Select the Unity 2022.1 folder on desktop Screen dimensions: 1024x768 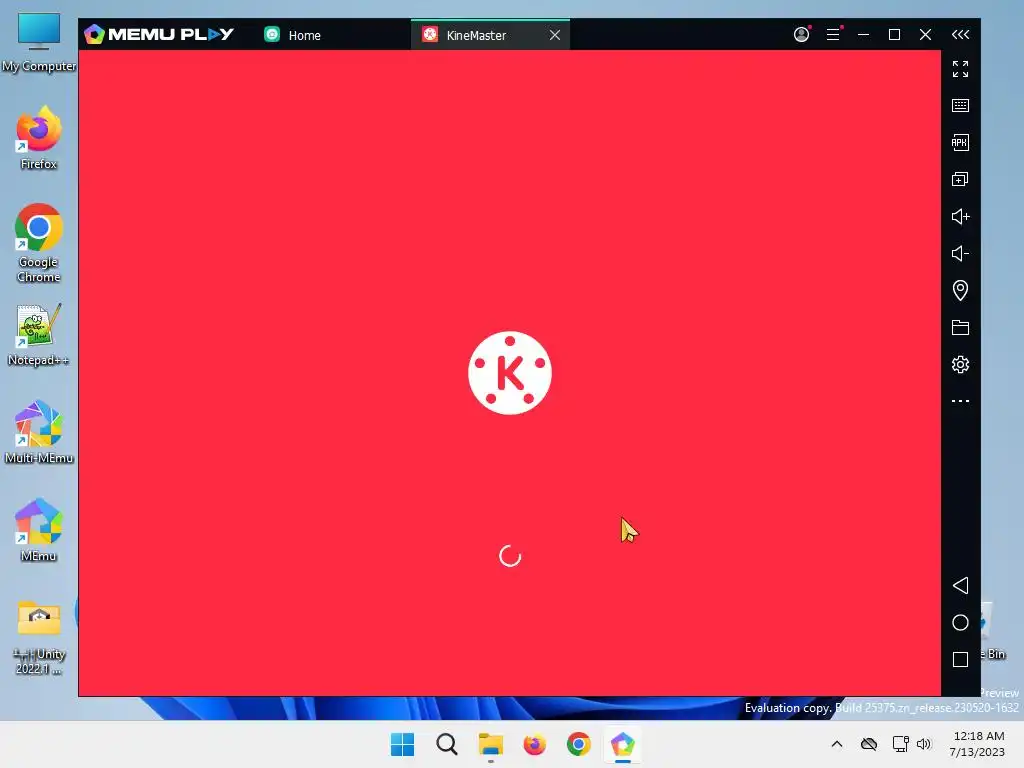click(39, 637)
